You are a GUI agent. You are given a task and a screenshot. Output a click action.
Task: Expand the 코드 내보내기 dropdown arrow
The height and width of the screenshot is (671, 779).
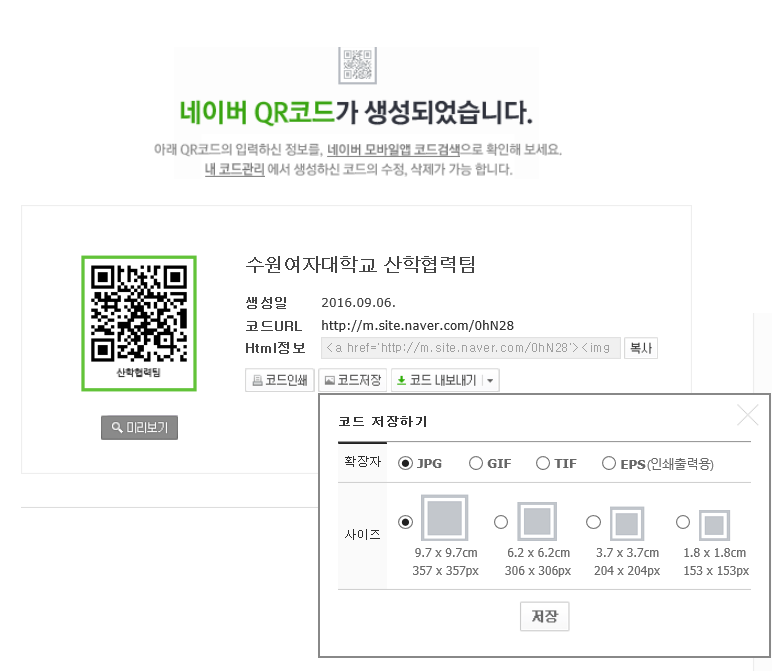coord(491,380)
